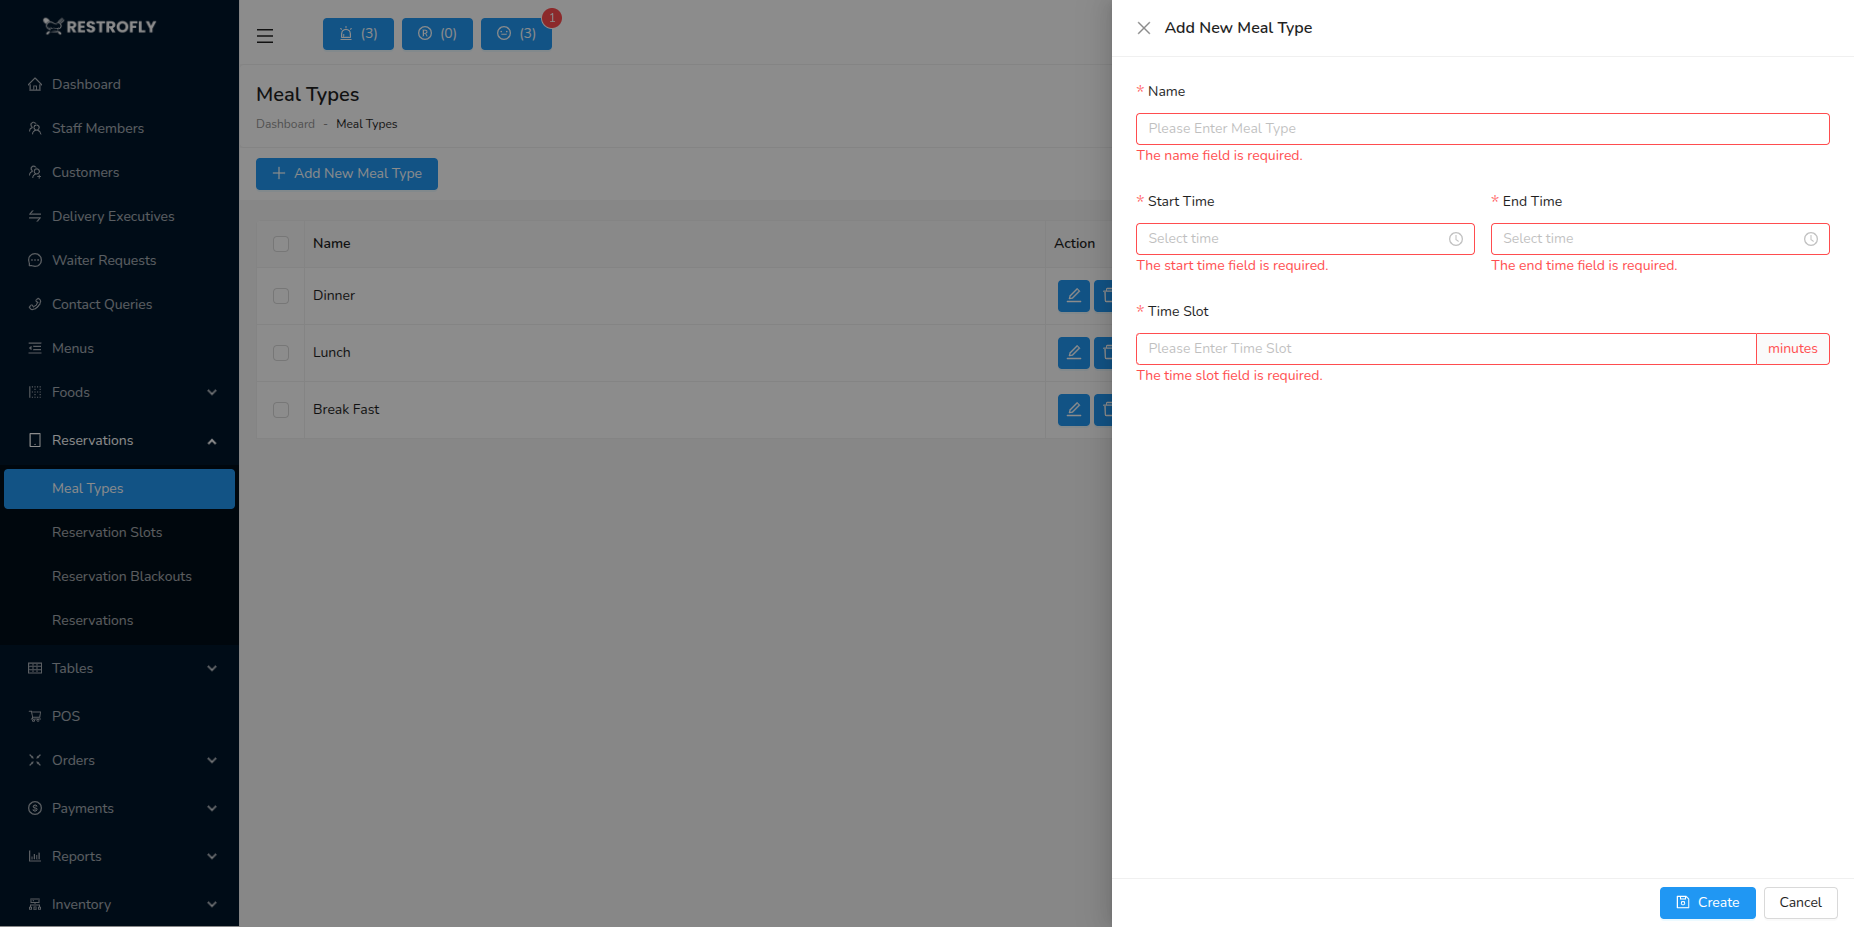The height and width of the screenshot is (927, 1854).
Task: Click the clock icon in Start Time field
Action: [1455, 239]
